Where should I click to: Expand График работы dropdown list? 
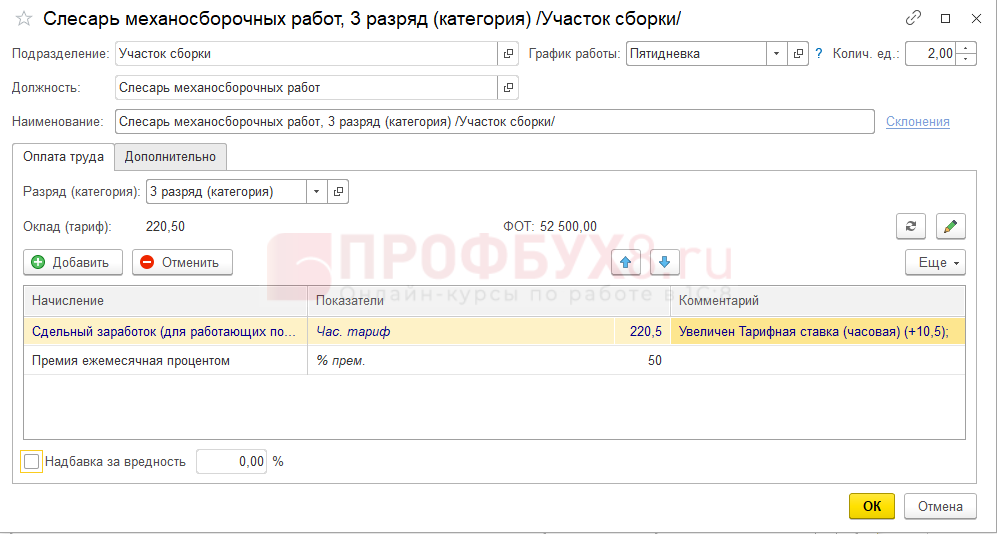(776, 54)
